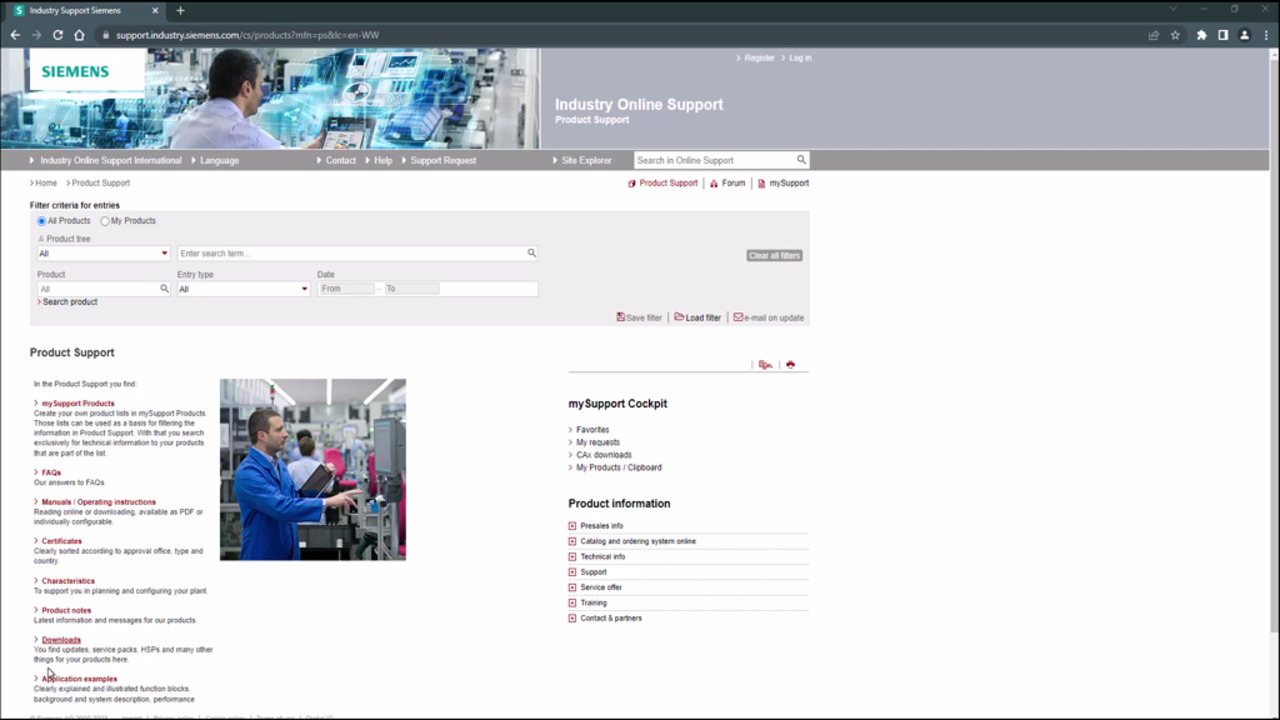Open the FAQs link under Product Support
Screen dimensions: 1280x720
pyautogui.click(x=51, y=472)
